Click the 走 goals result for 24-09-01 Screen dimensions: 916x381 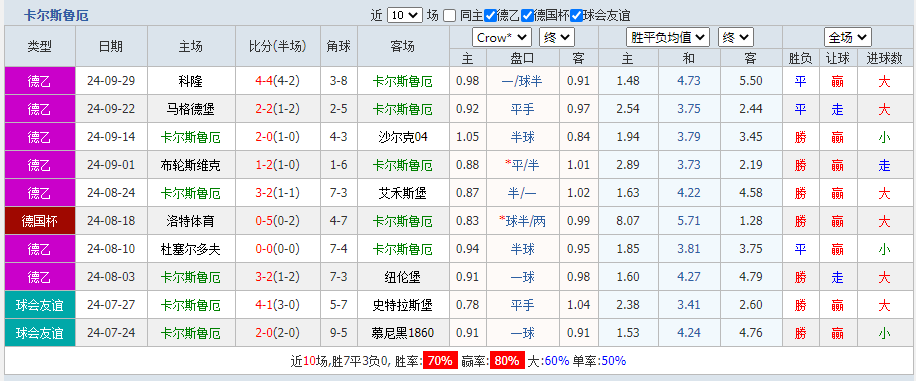[x=884, y=165]
